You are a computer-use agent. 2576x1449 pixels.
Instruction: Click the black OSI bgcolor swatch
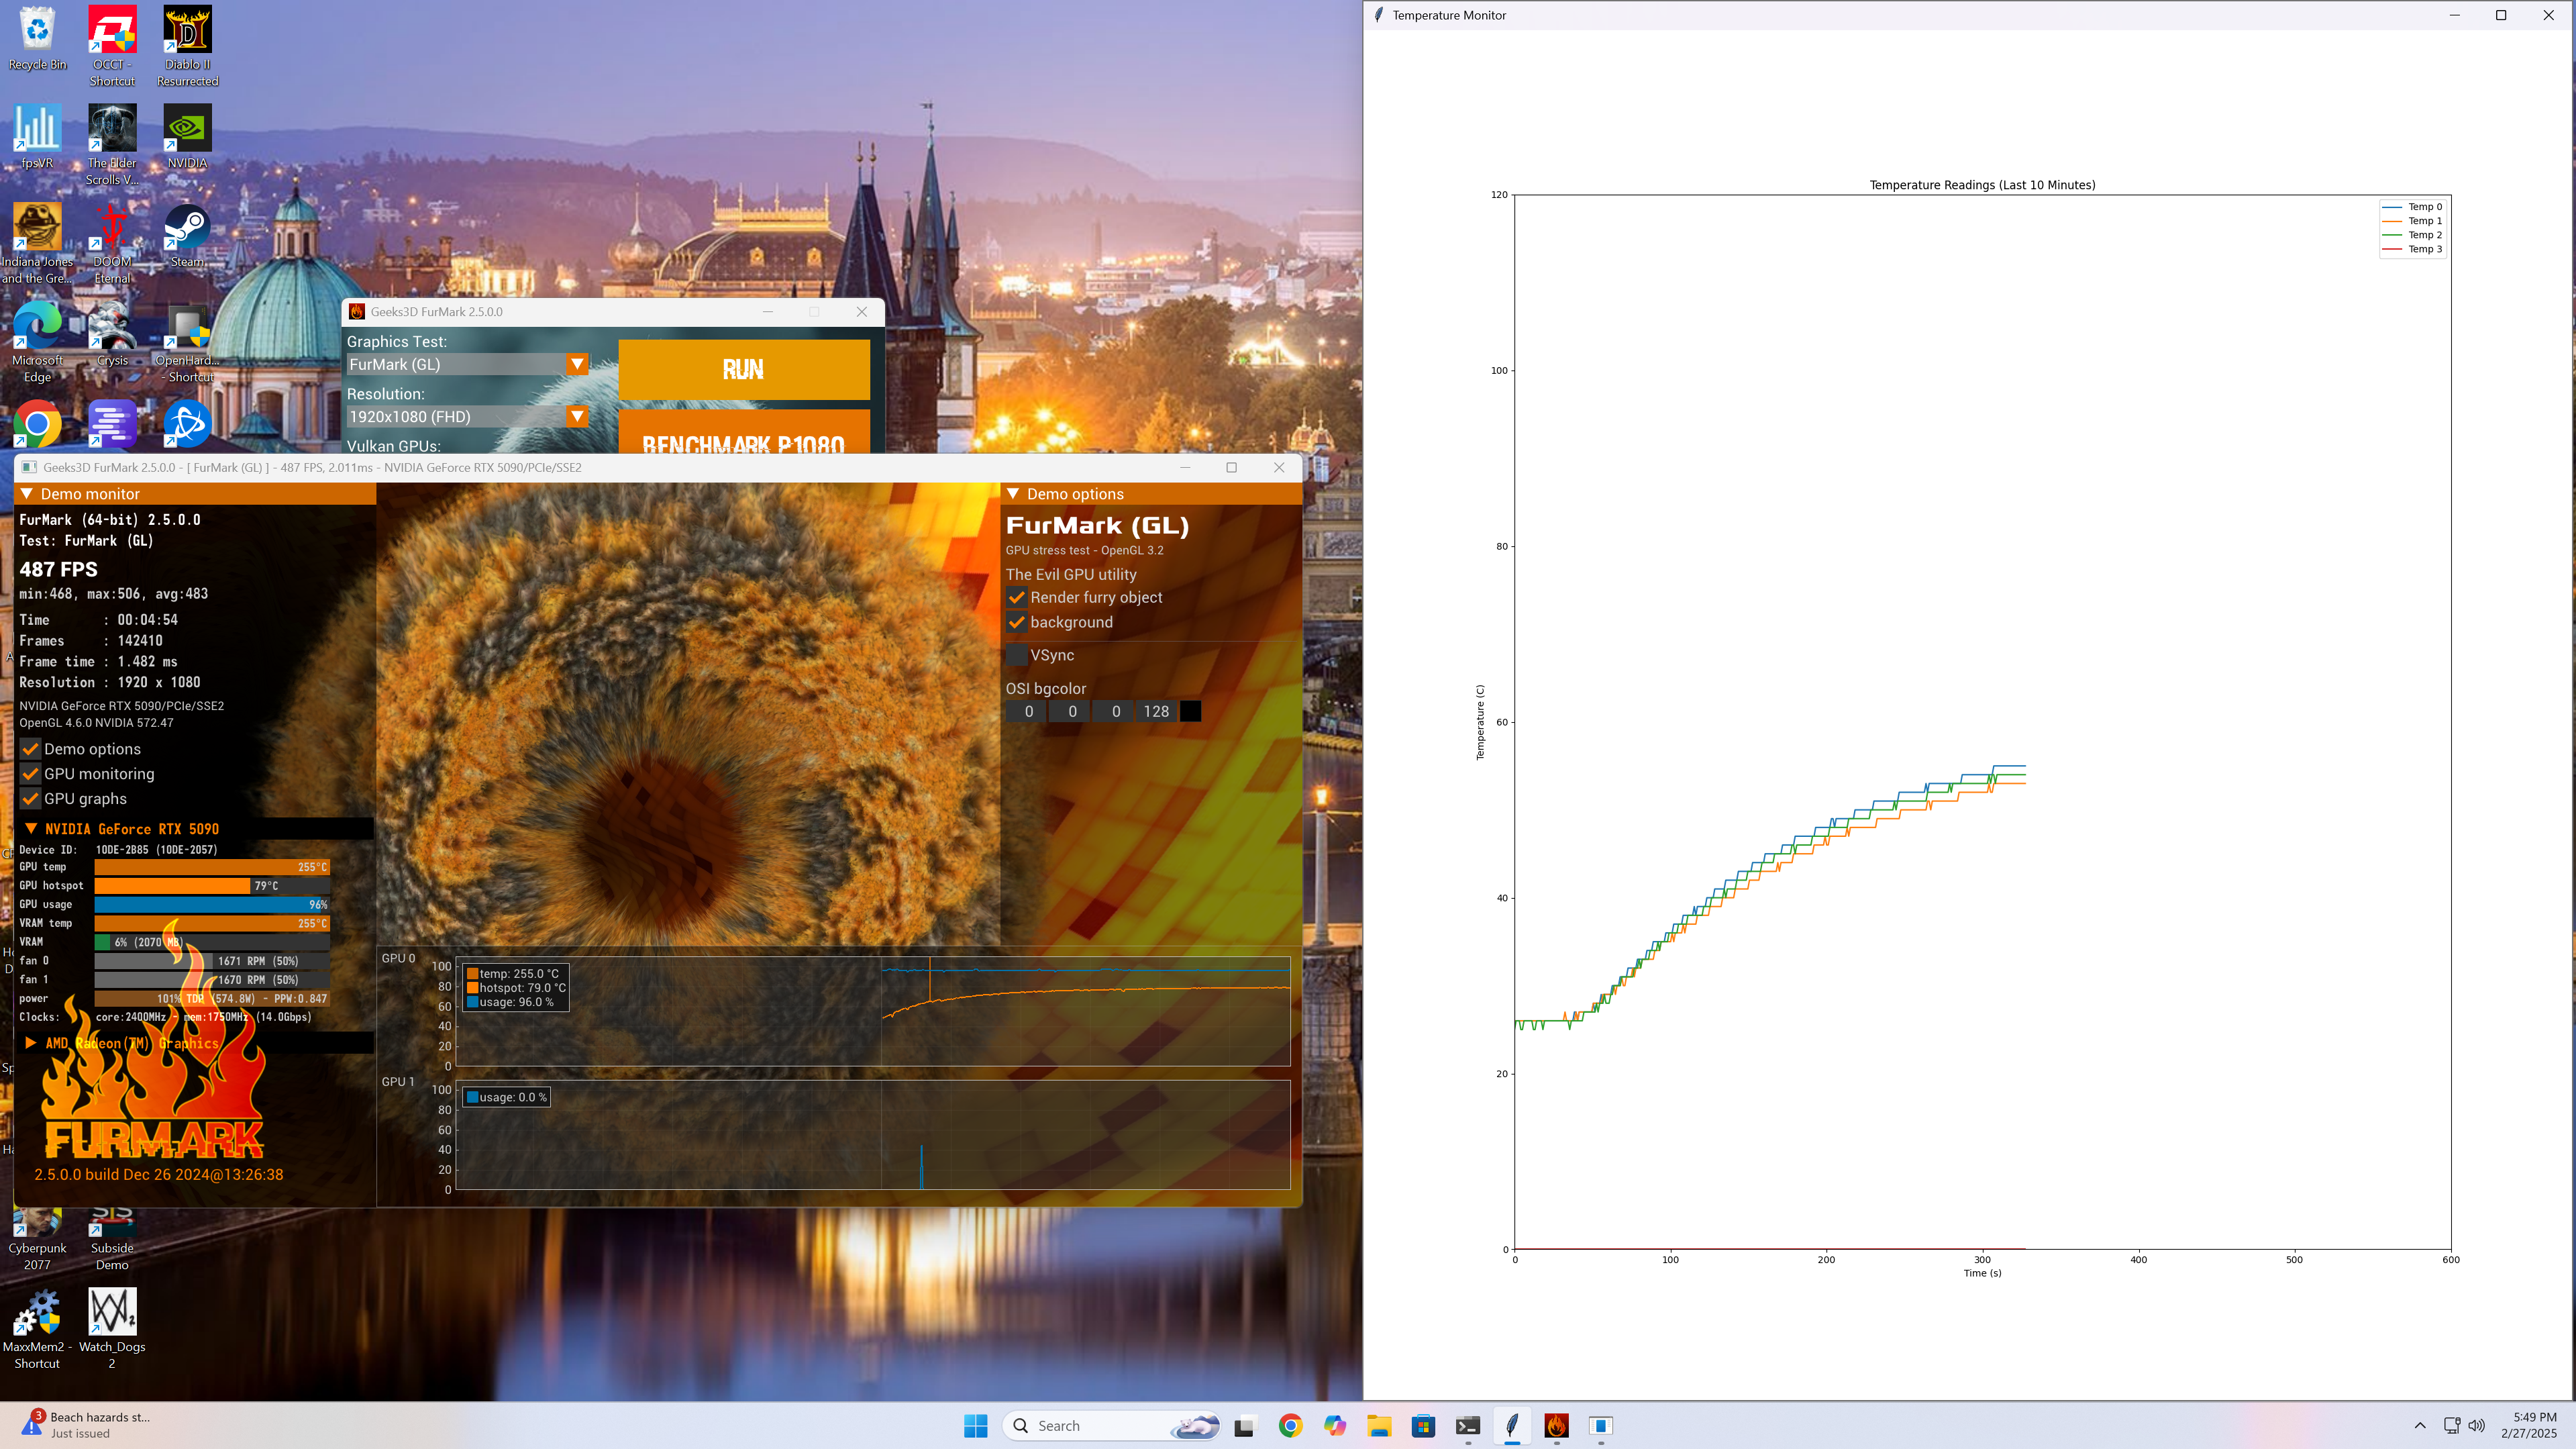[x=1191, y=712]
